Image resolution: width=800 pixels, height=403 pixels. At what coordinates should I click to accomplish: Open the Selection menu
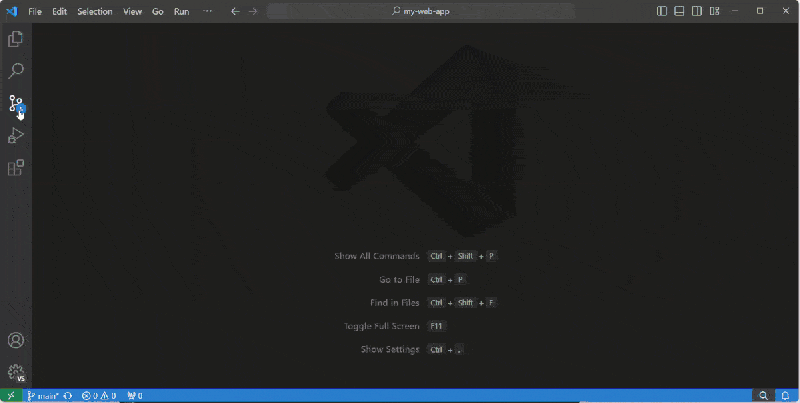(x=95, y=11)
